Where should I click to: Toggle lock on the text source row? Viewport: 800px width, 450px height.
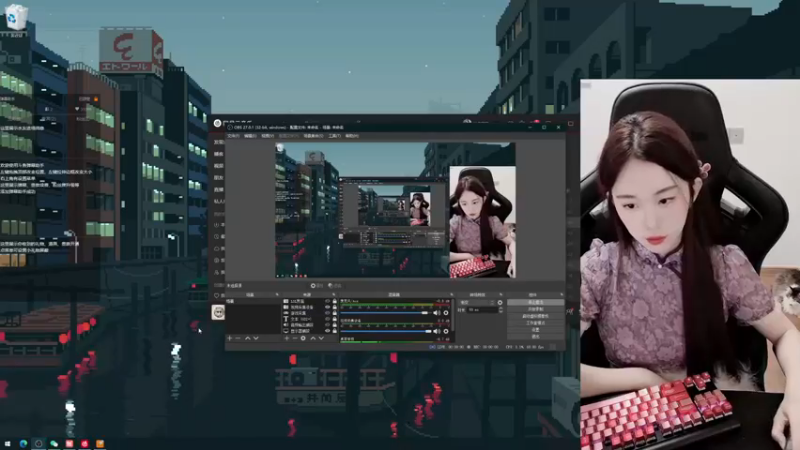point(335,319)
